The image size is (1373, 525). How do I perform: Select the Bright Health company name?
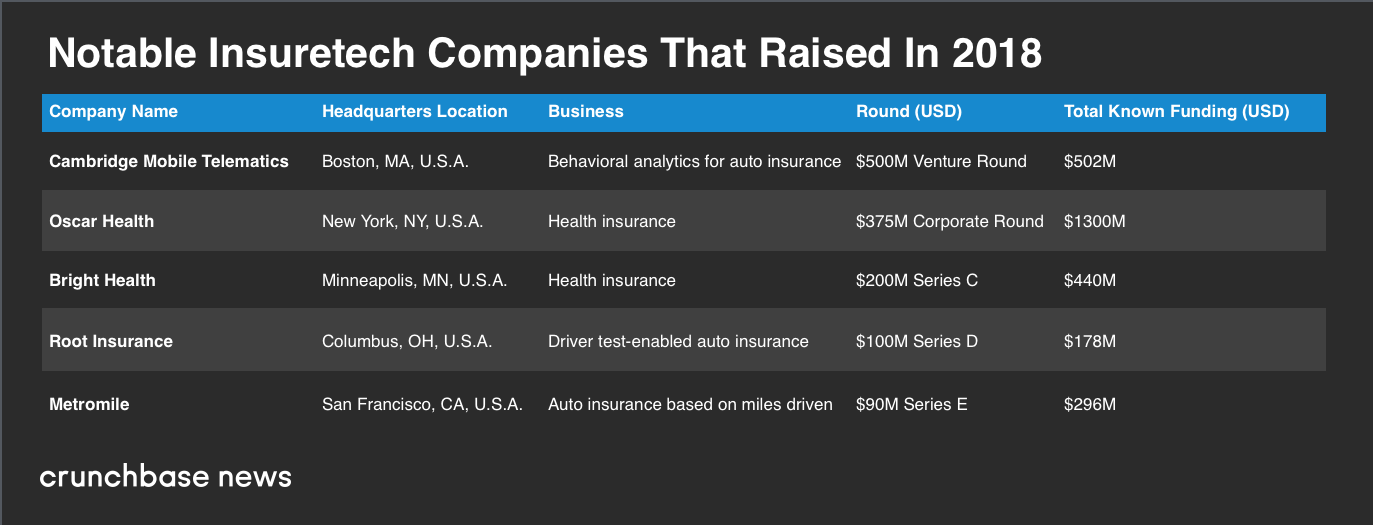102,281
